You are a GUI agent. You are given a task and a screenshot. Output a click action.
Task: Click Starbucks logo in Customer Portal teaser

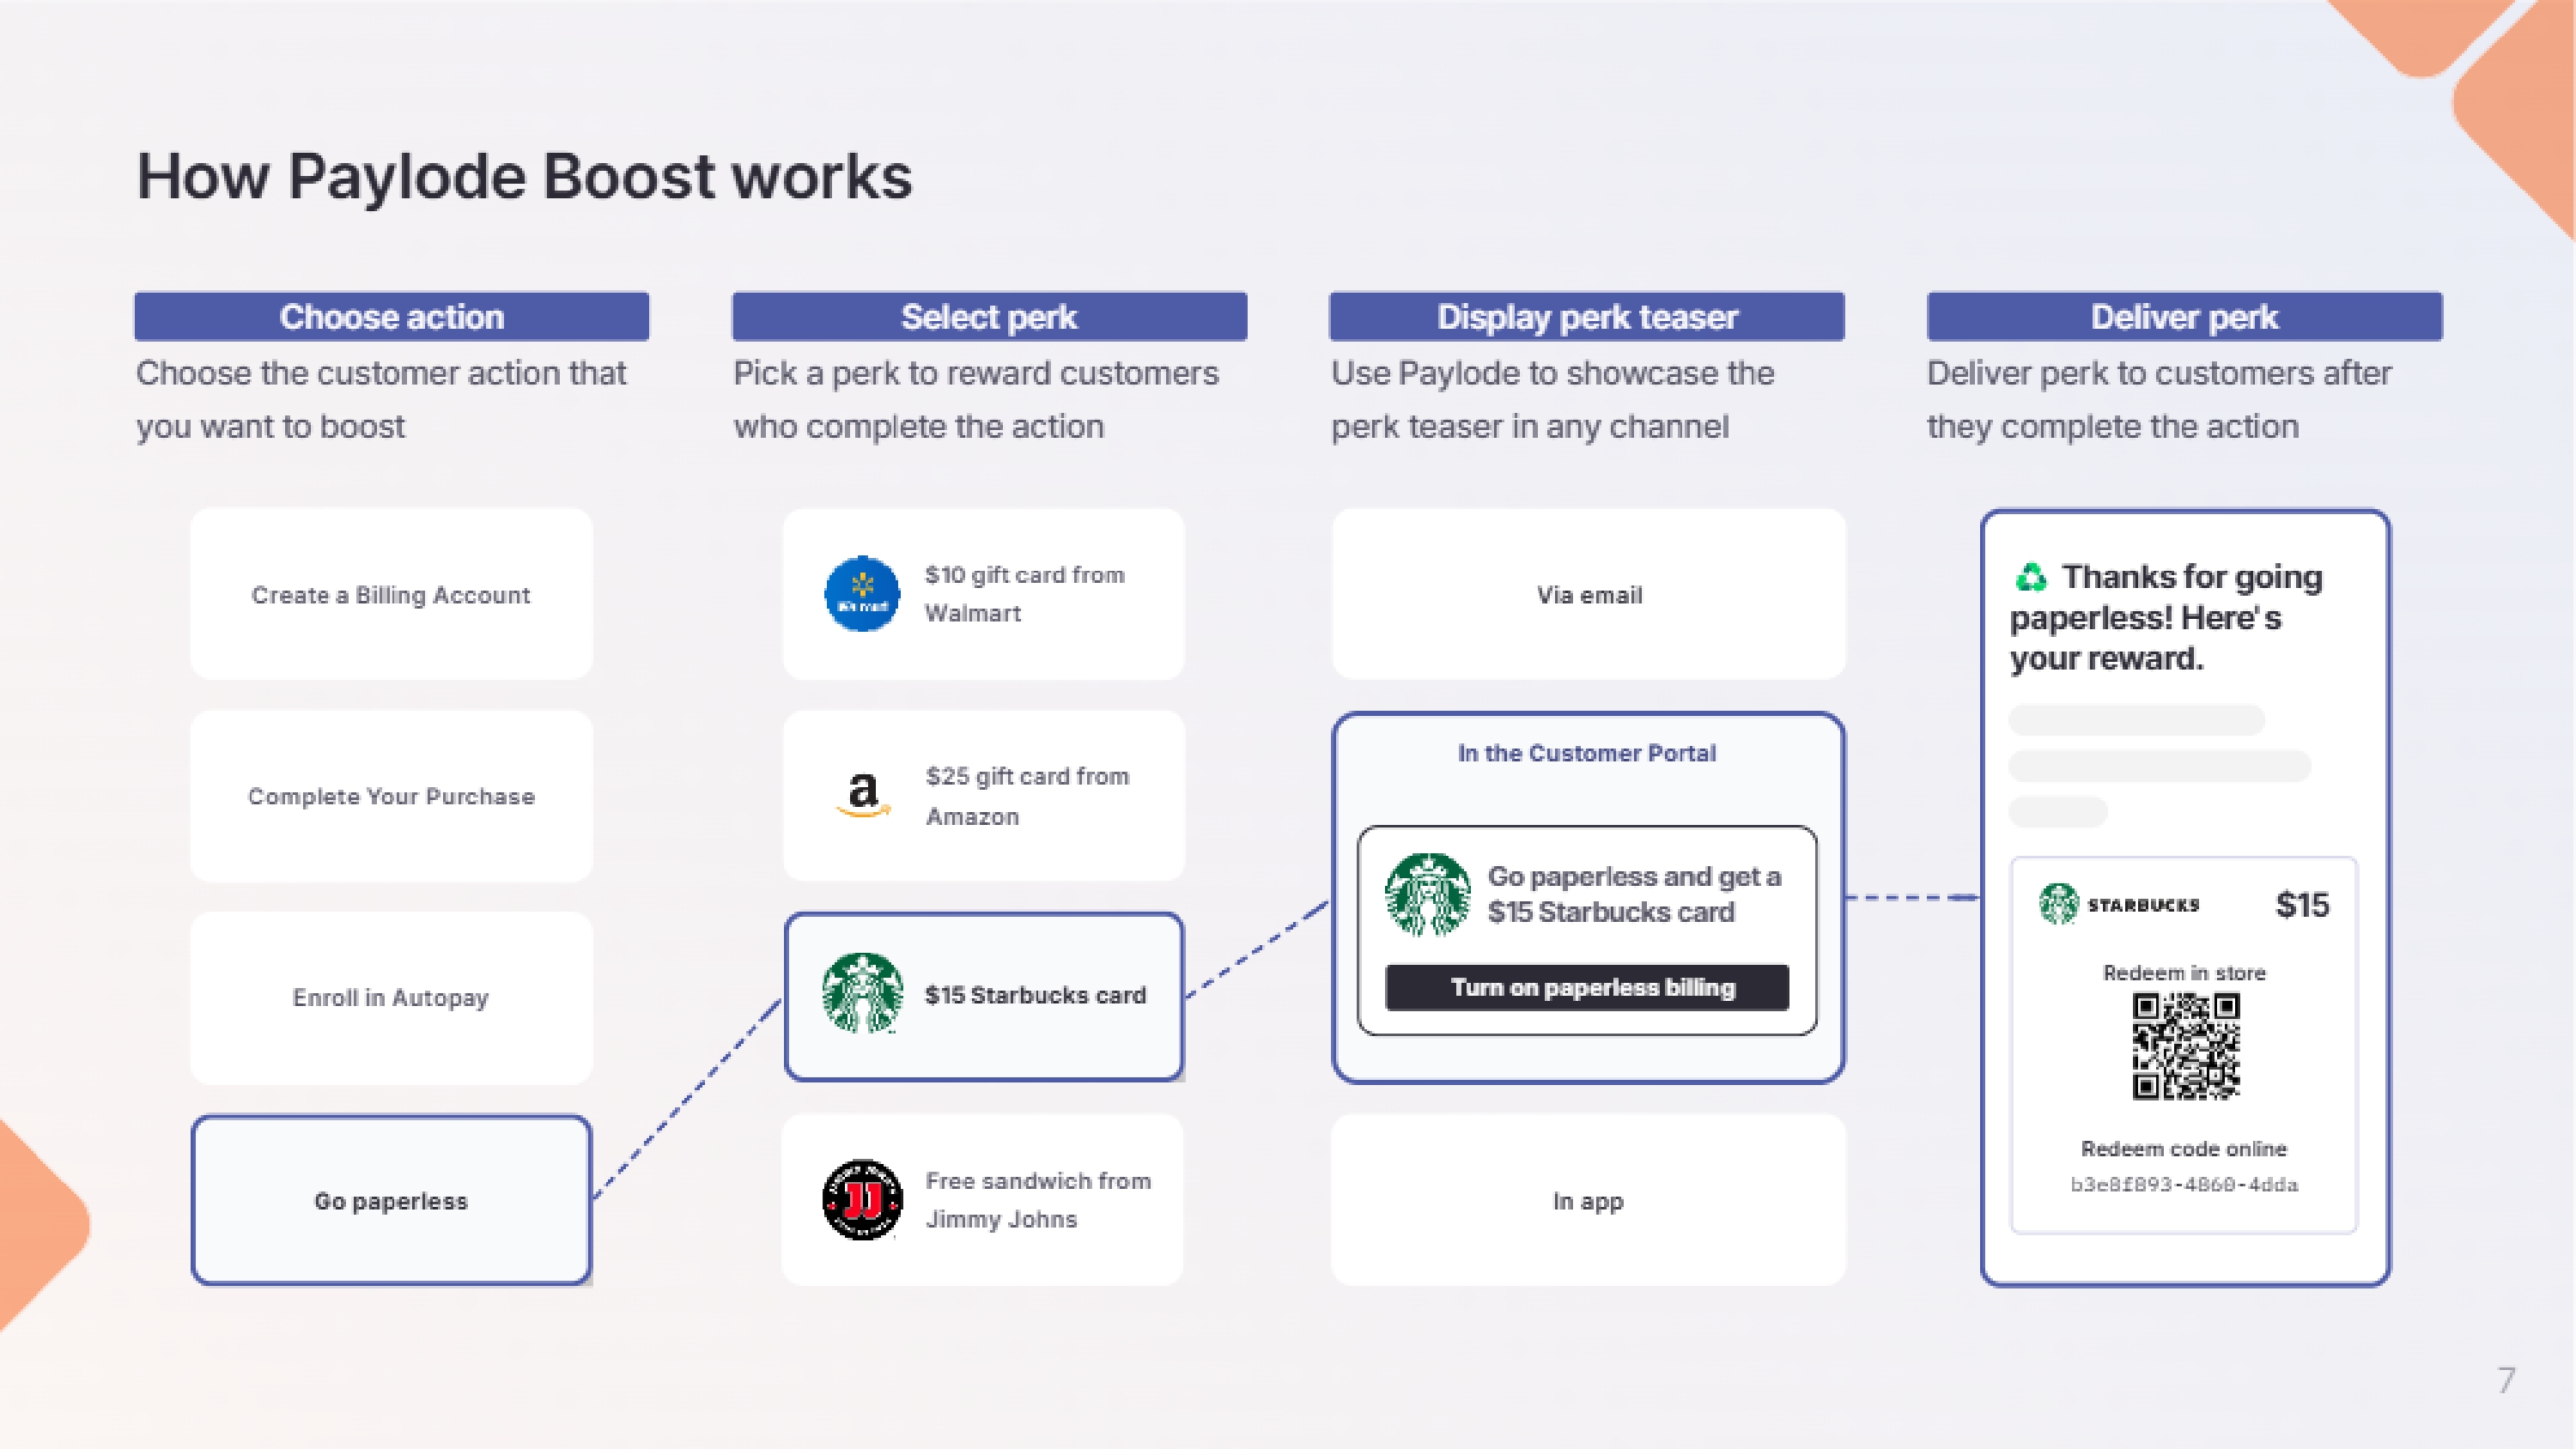point(1427,894)
